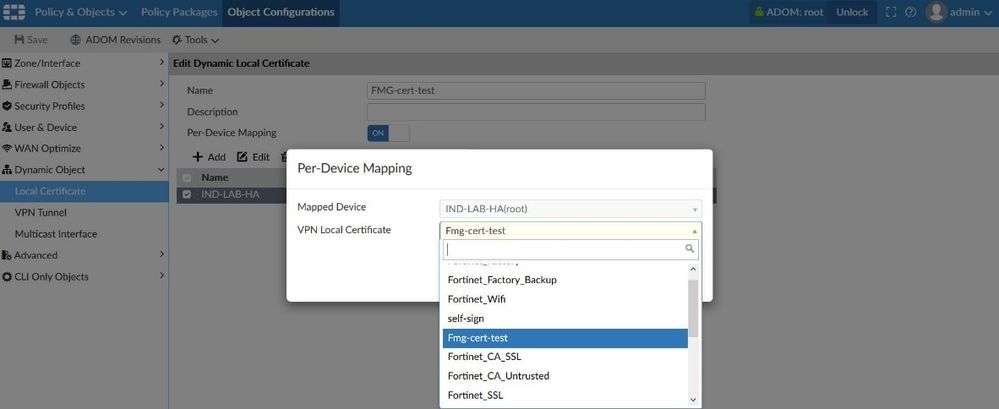Collapse the VPN Local Certificate dropdown
The width and height of the screenshot is (999, 409).
coord(694,230)
